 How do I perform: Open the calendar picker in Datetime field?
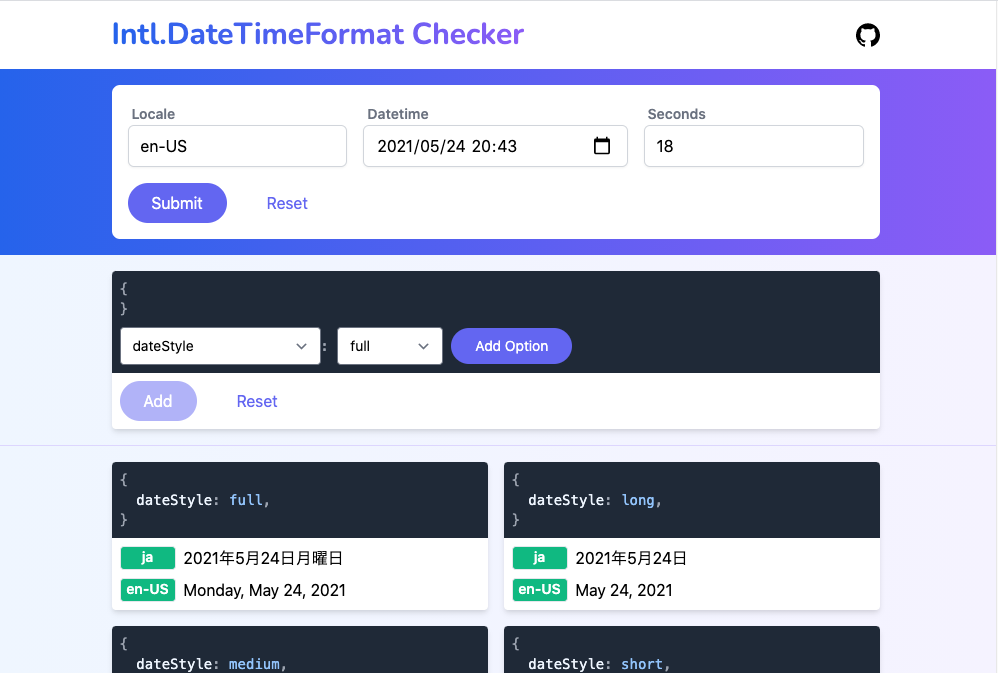602,146
